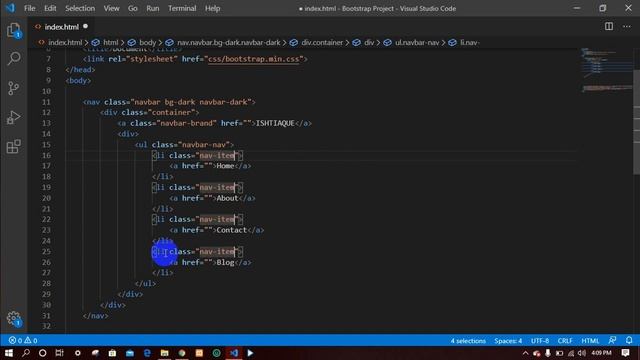This screenshot has height=360, width=640.
Task: Select the index.html editor tab
Action: click(x=61, y=27)
